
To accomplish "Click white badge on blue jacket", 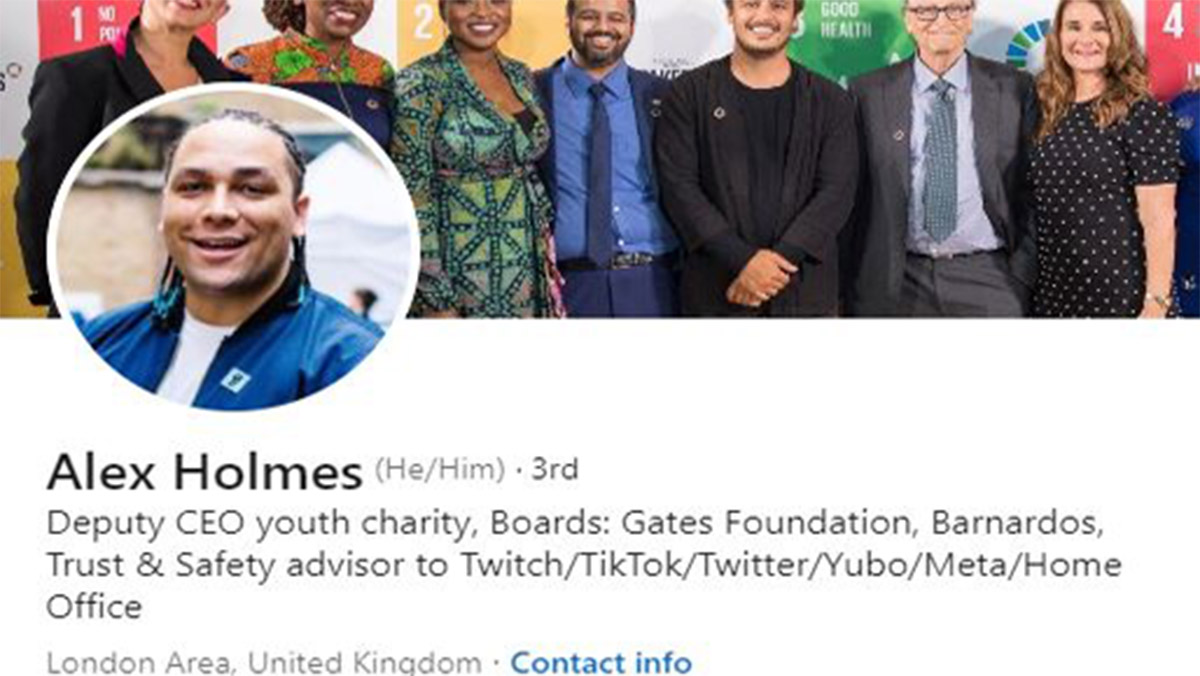I will pos(235,378).
